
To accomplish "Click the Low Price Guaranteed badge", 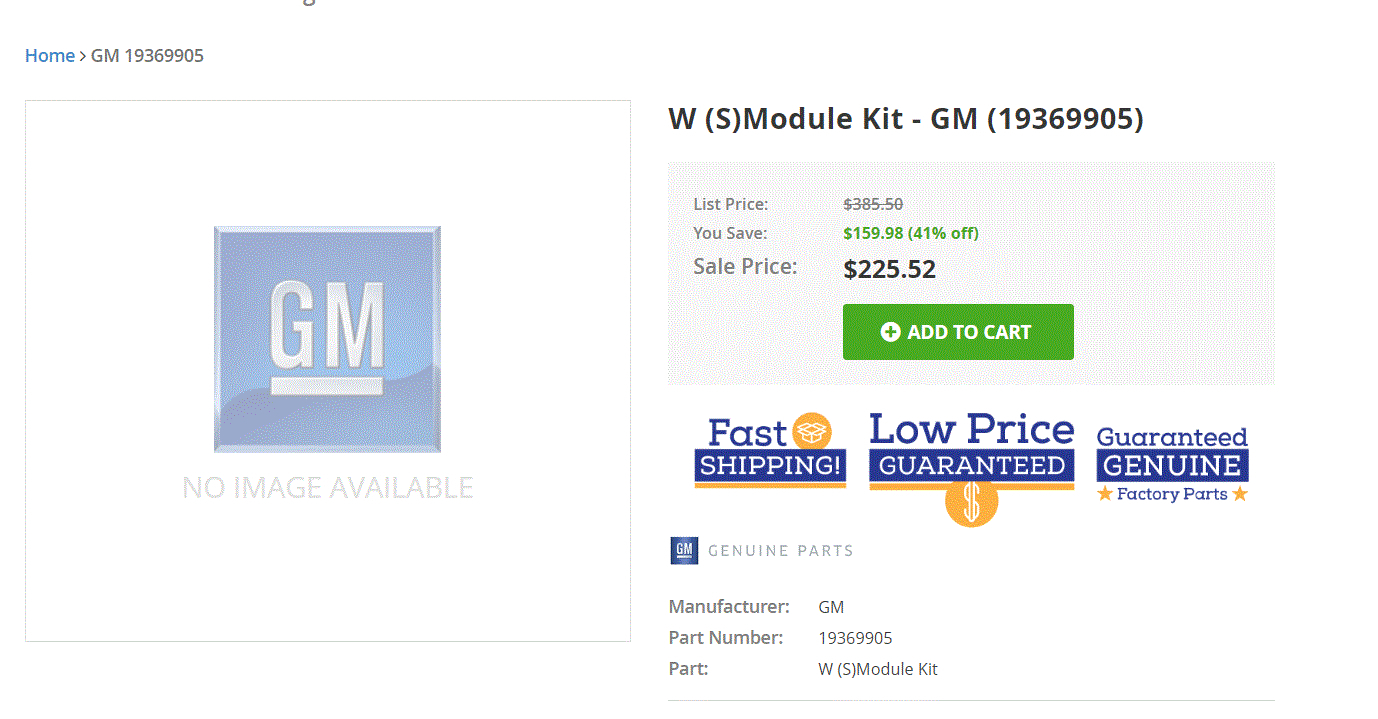I will click(971, 448).
